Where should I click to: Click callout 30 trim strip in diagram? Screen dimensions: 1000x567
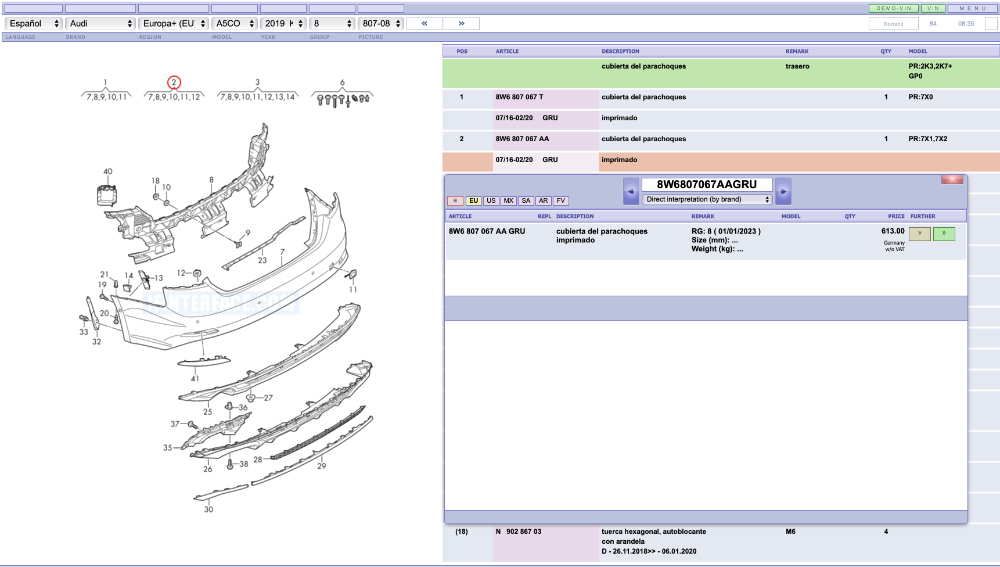pyautogui.click(x=209, y=510)
